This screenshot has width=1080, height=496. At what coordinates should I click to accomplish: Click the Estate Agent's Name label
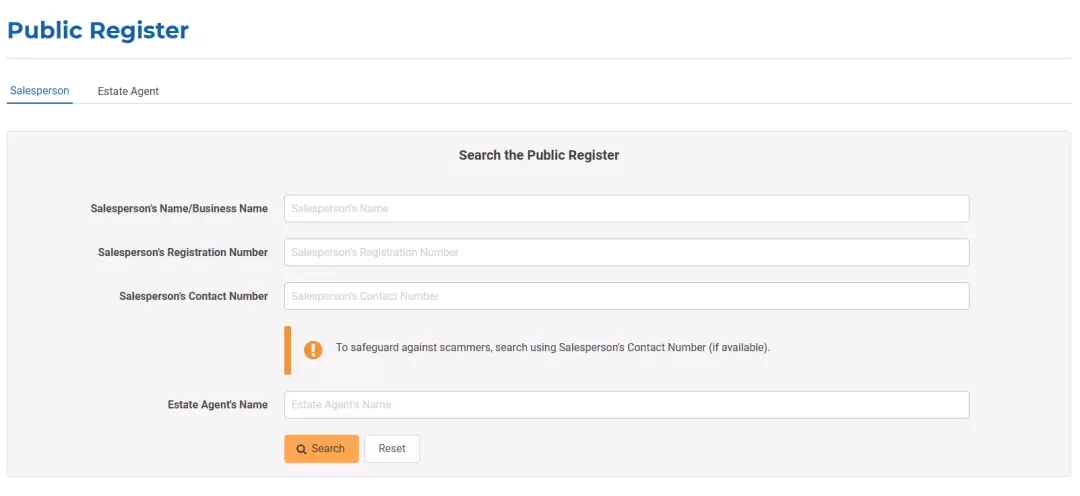(x=218, y=405)
